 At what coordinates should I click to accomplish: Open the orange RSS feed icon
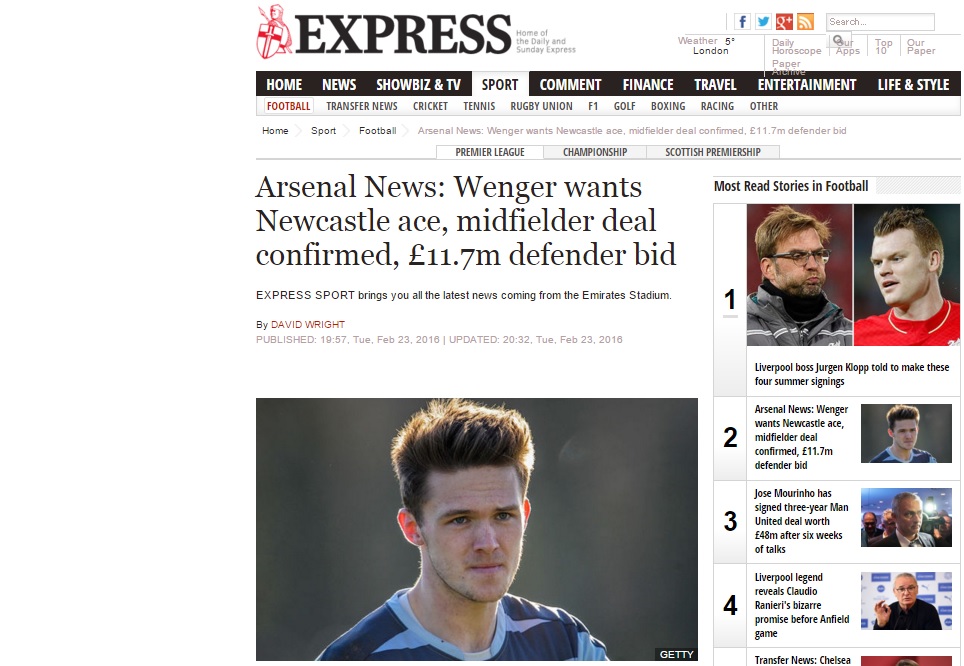(805, 22)
